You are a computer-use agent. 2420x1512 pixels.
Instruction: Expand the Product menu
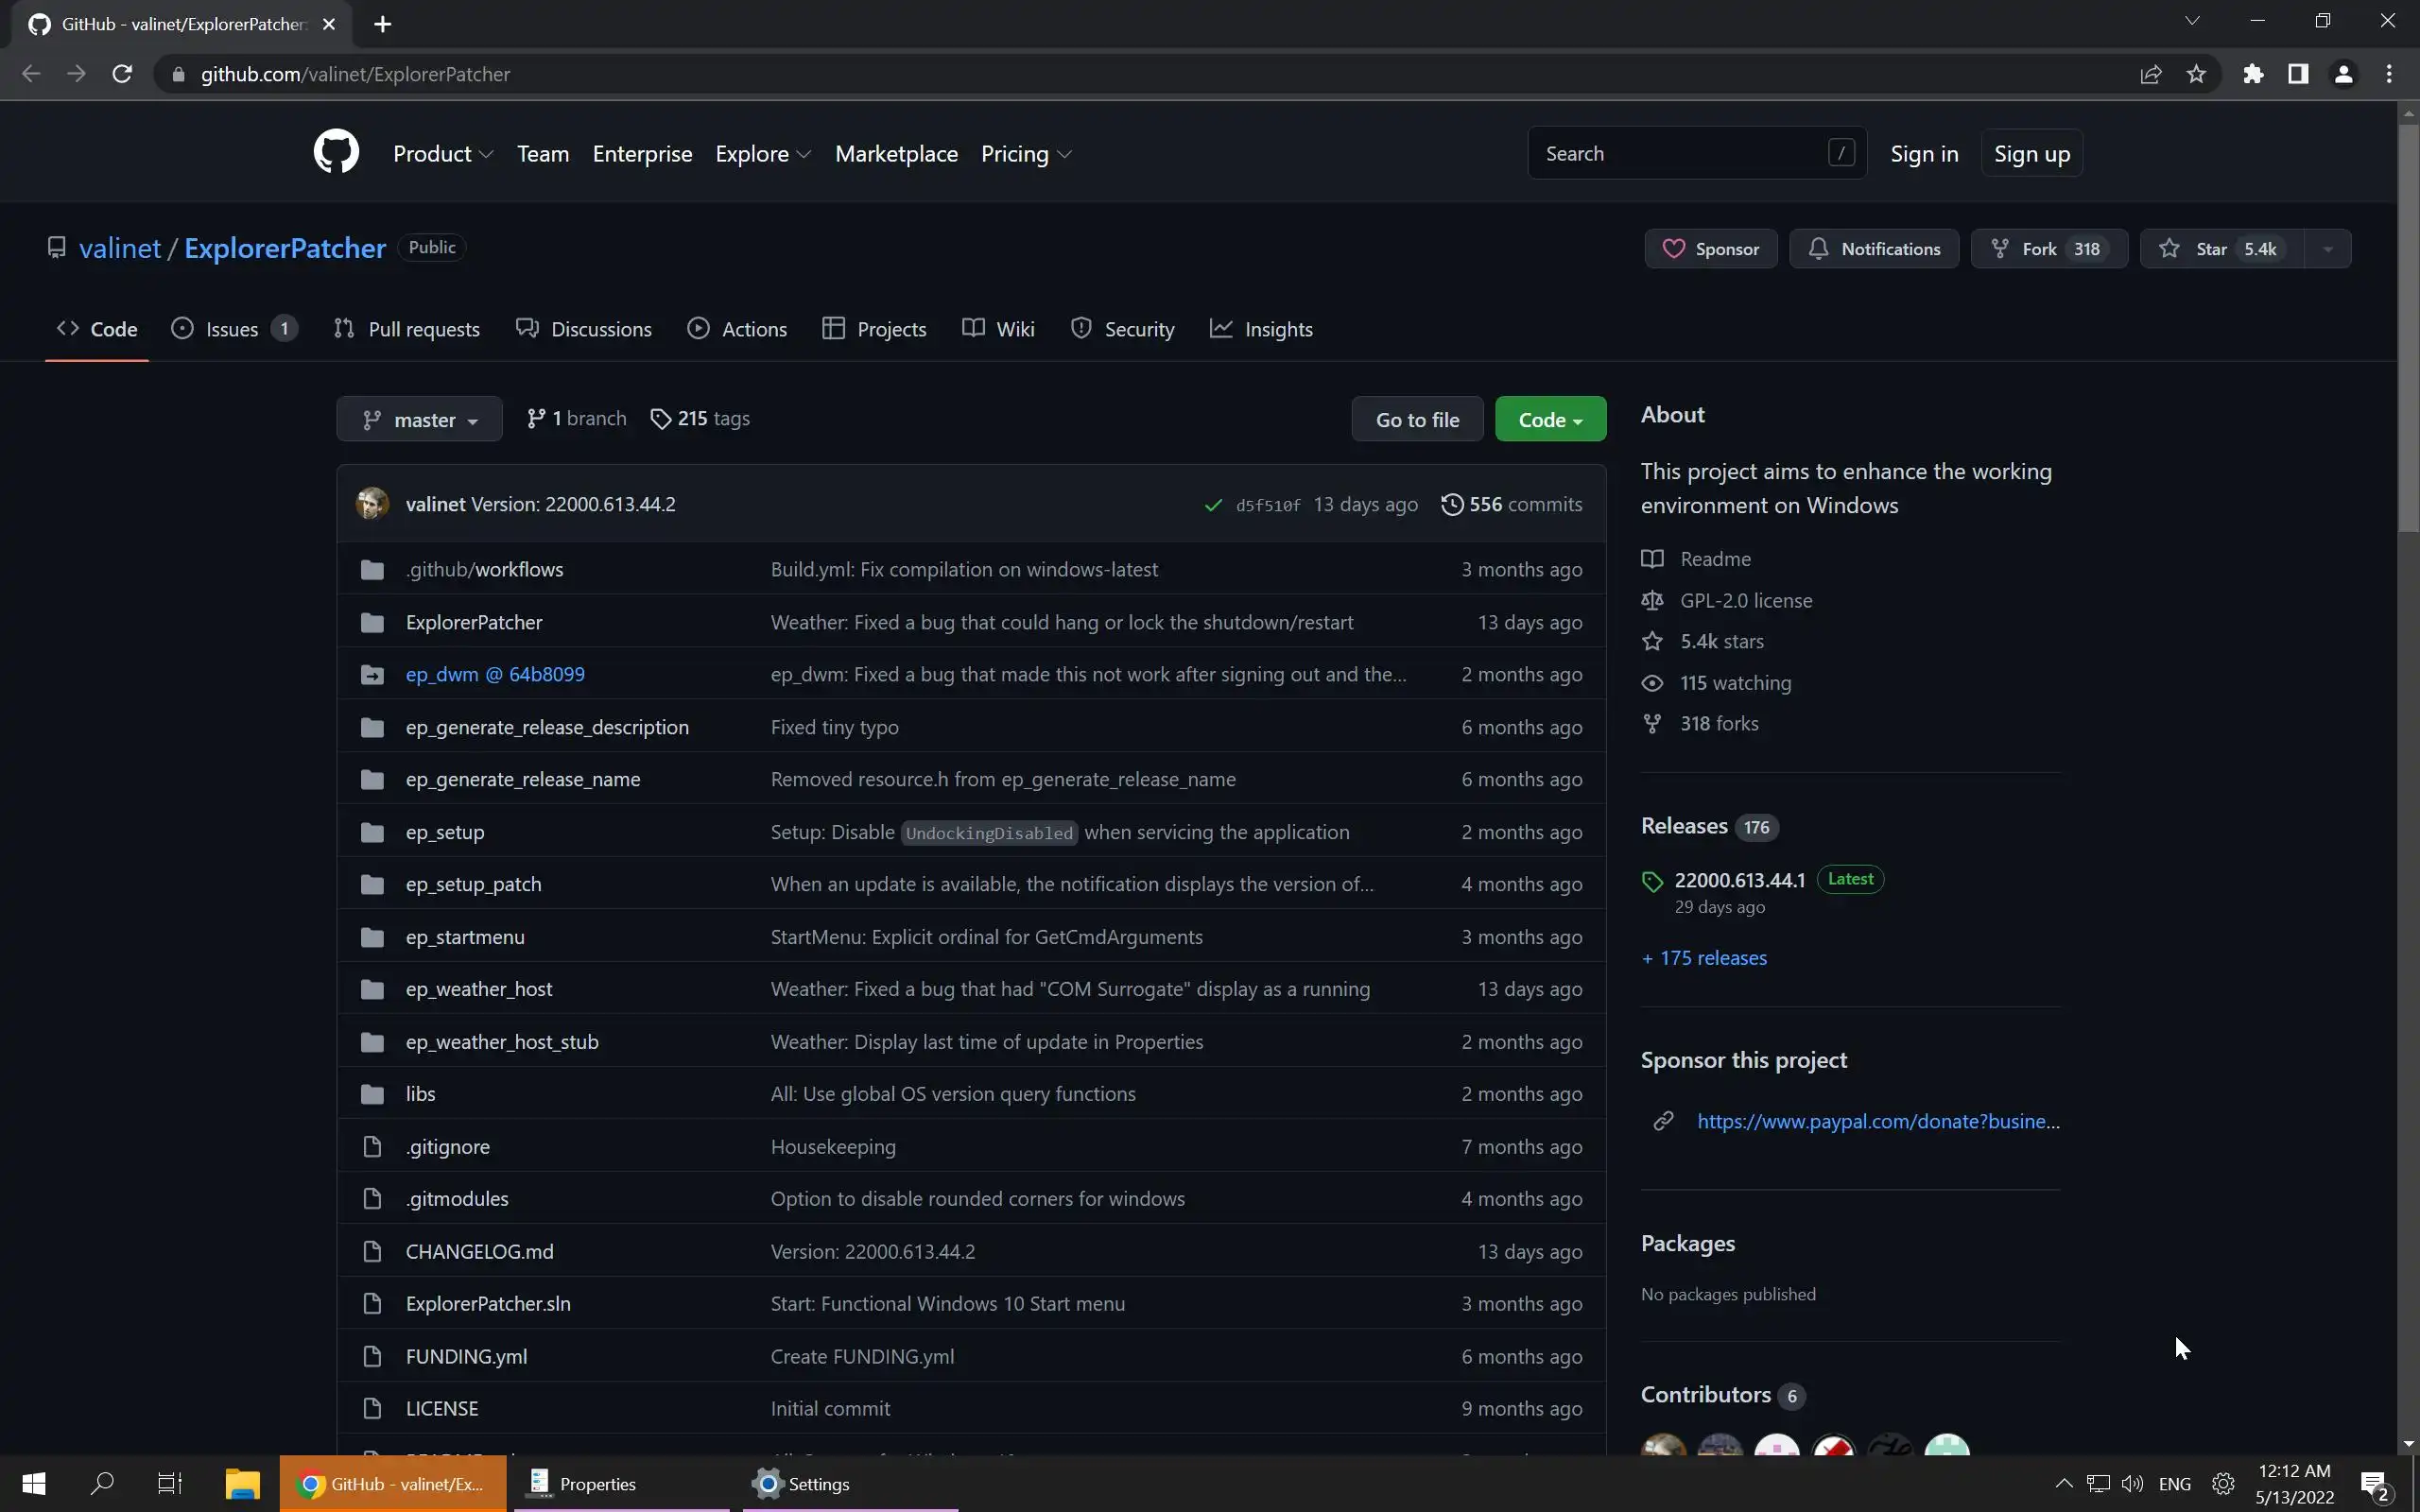(x=442, y=154)
